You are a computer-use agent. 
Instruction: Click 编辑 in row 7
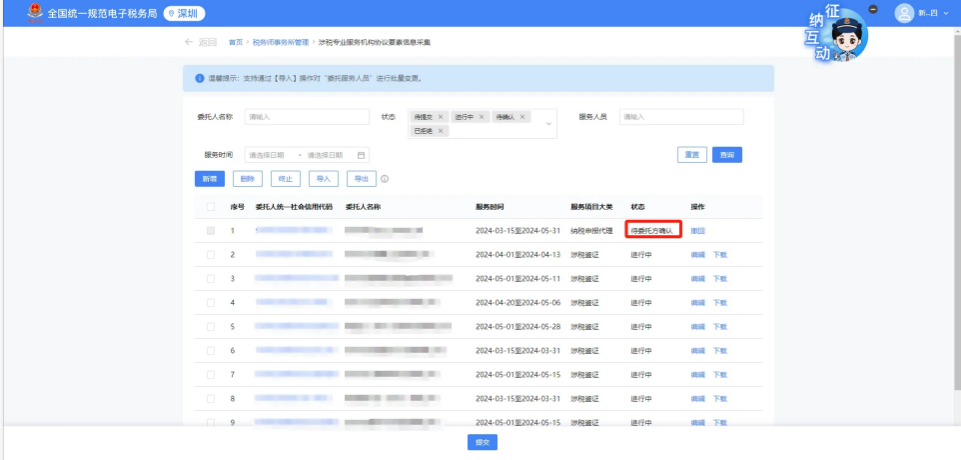(697, 374)
